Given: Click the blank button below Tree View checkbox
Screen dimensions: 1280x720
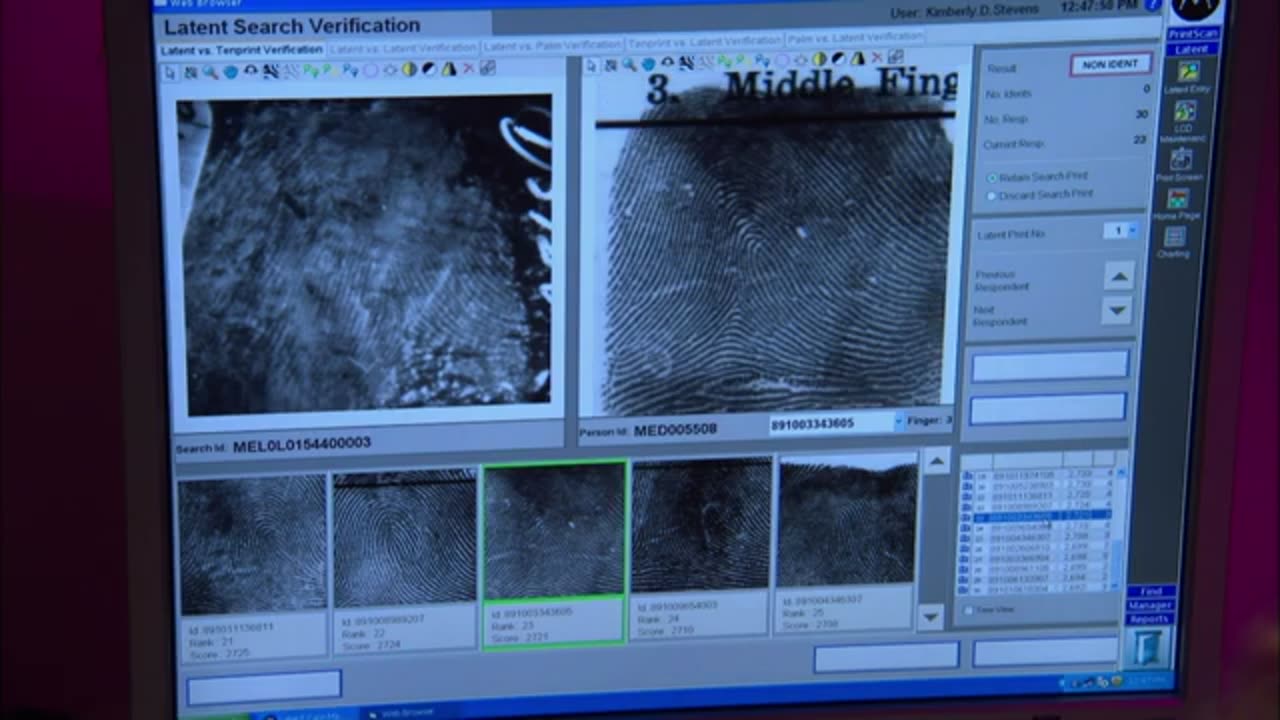Looking at the screenshot, I should click(x=1046, y=652).
